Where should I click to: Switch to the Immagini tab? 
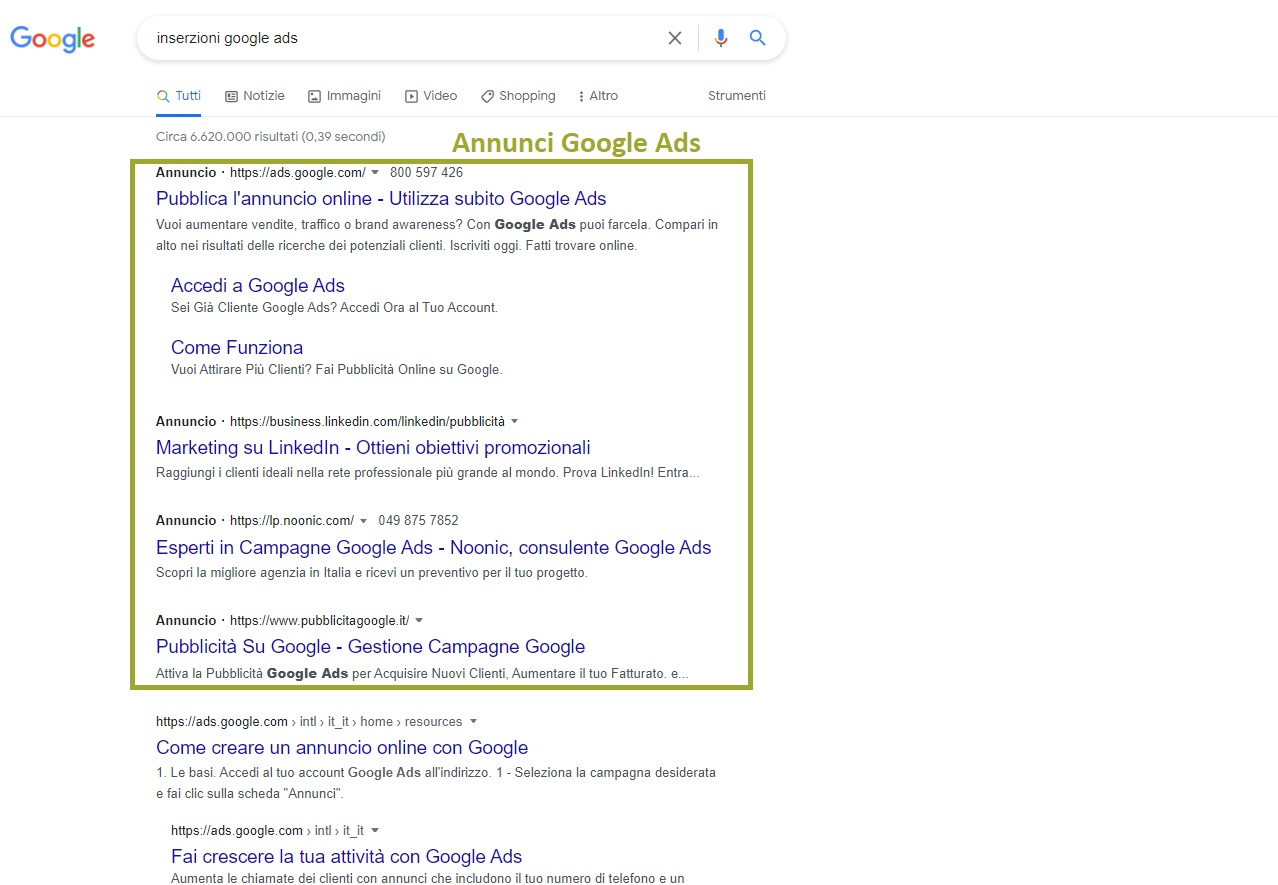pos(344,96)
